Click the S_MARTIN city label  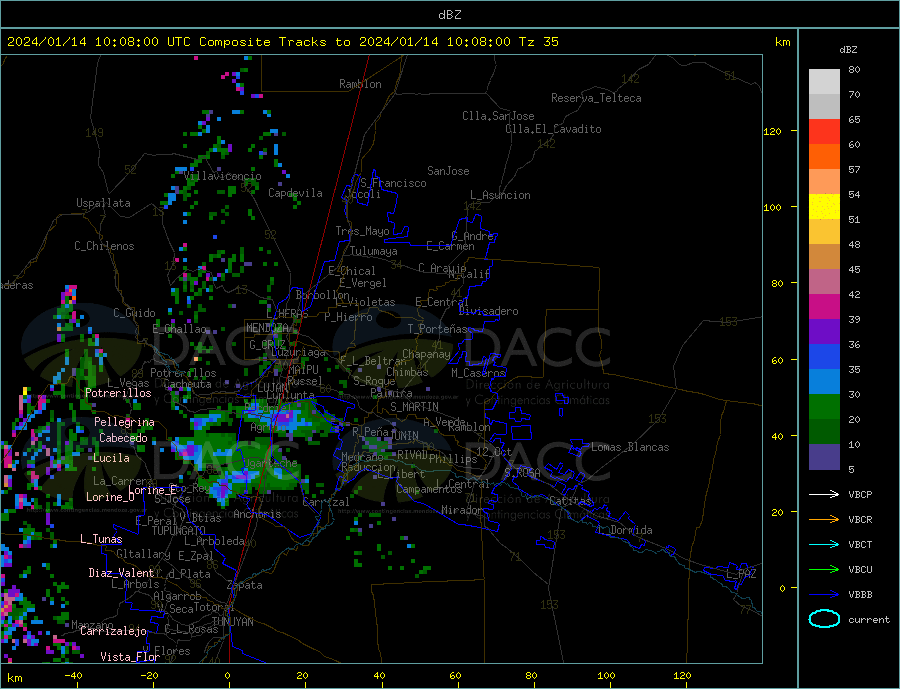(x=414, y=407)
